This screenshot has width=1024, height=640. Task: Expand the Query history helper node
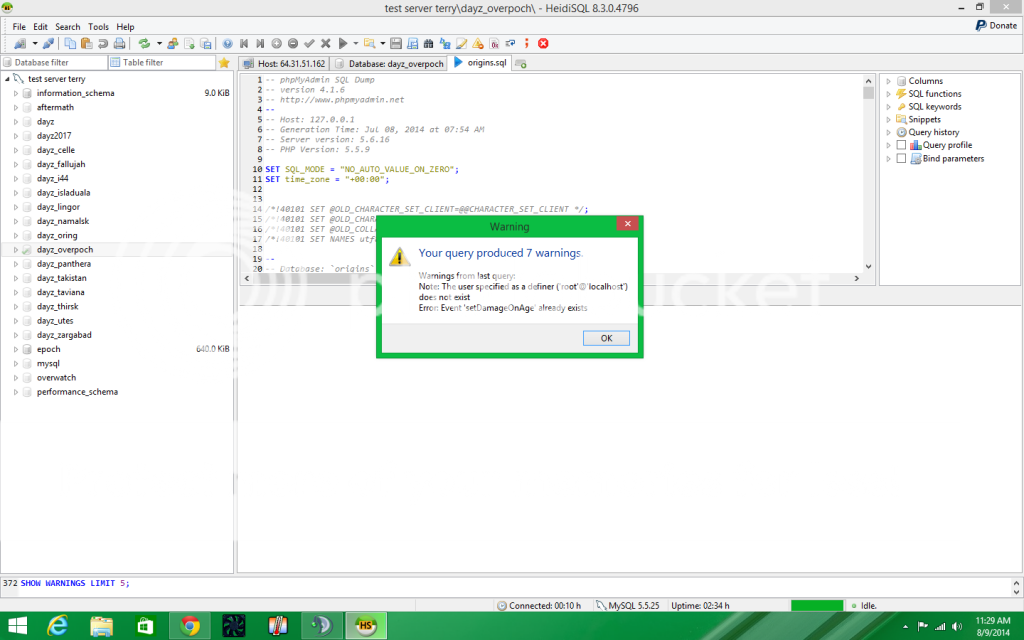[888, 133]
